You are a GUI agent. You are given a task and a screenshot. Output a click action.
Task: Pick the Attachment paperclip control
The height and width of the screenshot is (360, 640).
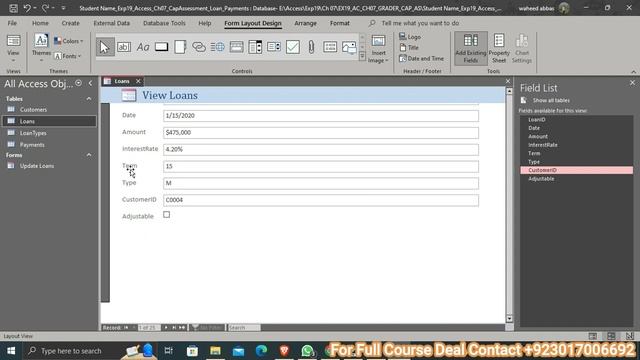point(311,47)
